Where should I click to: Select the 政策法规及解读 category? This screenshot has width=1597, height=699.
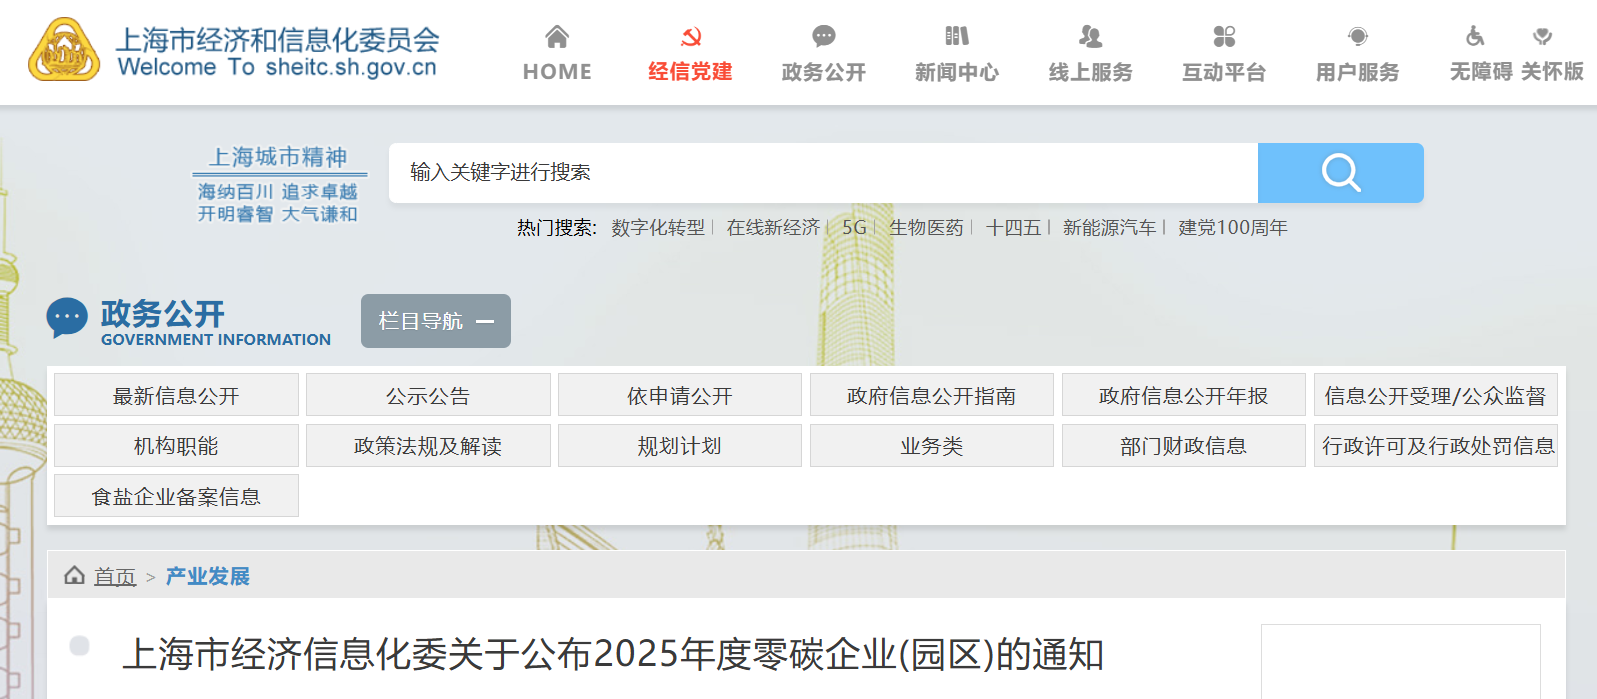coord(428,446)
